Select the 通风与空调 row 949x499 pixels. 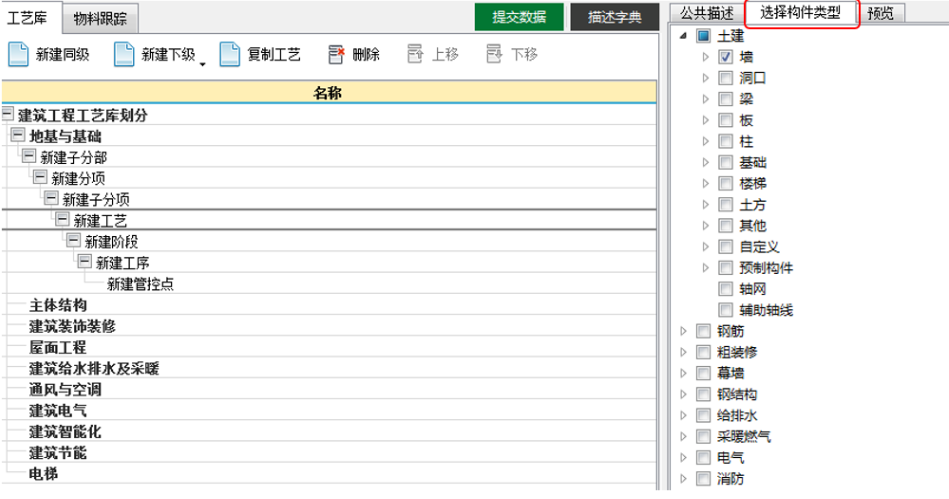click(329, 389)
